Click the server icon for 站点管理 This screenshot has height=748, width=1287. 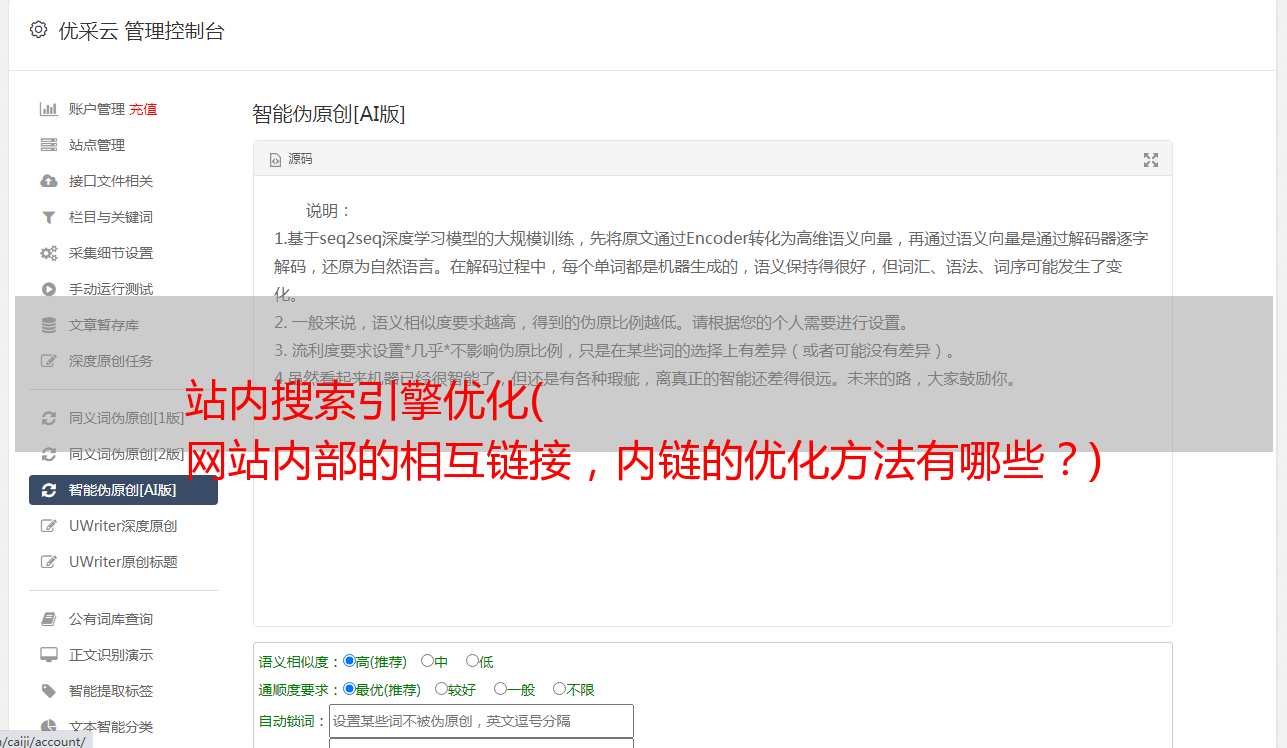(x=48, y=145)
